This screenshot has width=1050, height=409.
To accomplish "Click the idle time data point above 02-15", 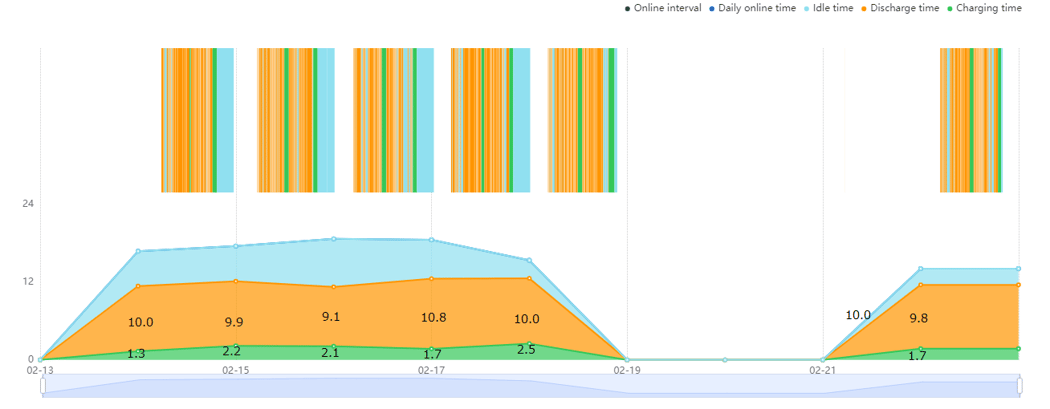I will click(x=236, y=246).
